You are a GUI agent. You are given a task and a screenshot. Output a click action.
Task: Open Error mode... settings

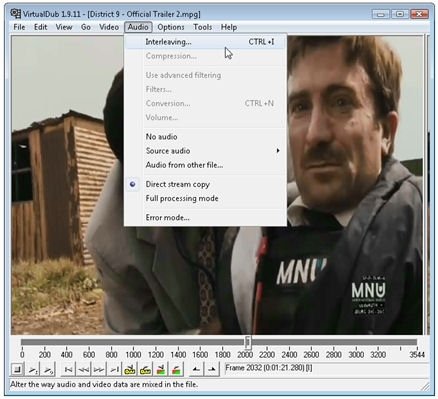[x=205, y=218]
